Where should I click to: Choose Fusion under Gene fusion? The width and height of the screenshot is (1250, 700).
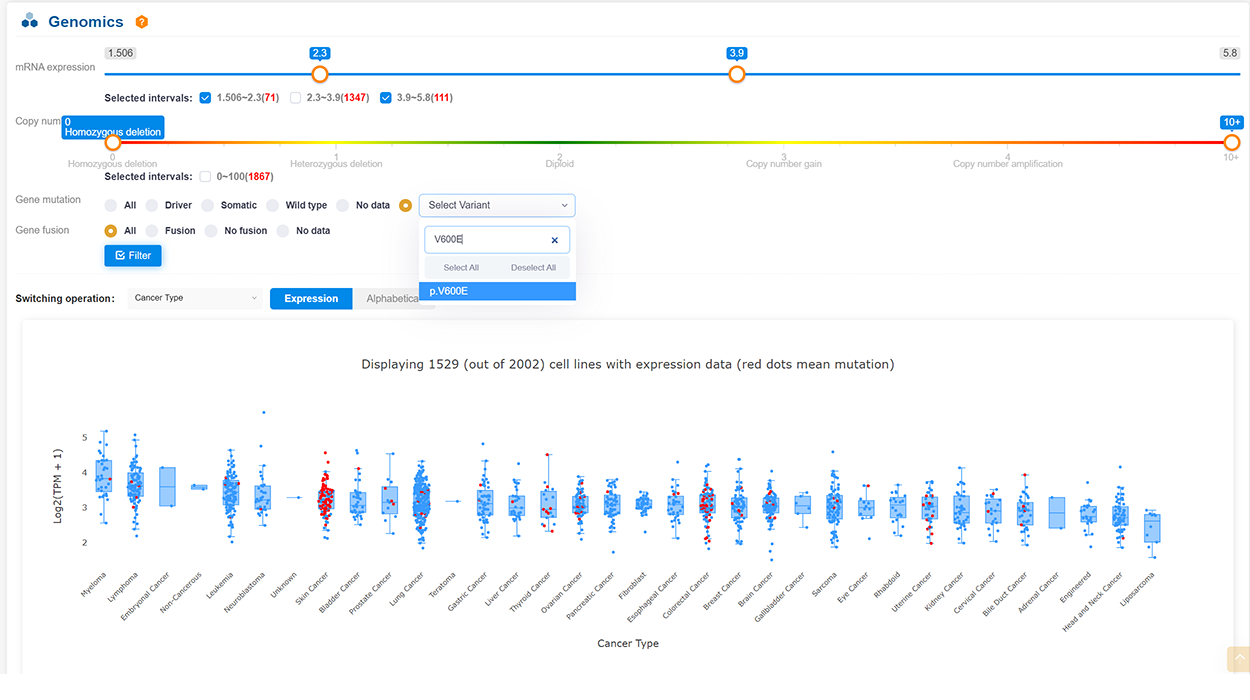152,231
